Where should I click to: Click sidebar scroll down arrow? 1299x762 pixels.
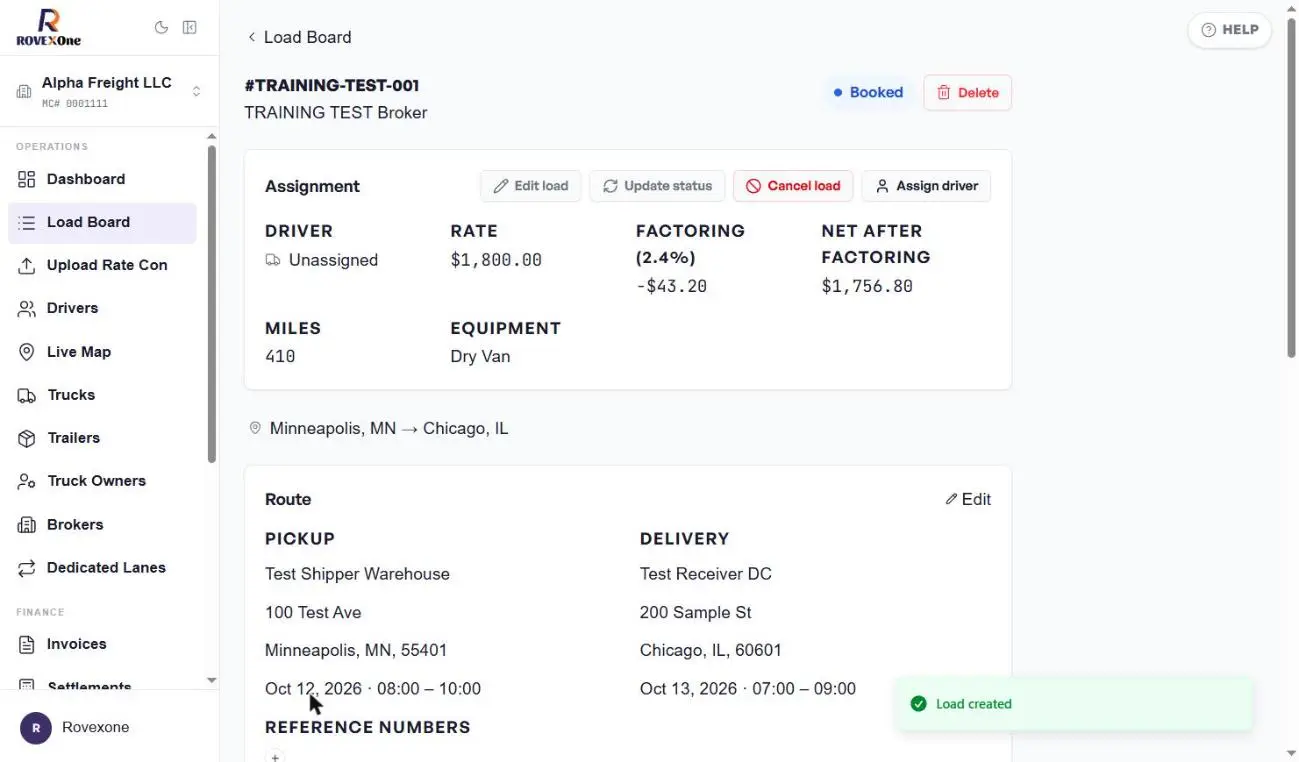211,680
